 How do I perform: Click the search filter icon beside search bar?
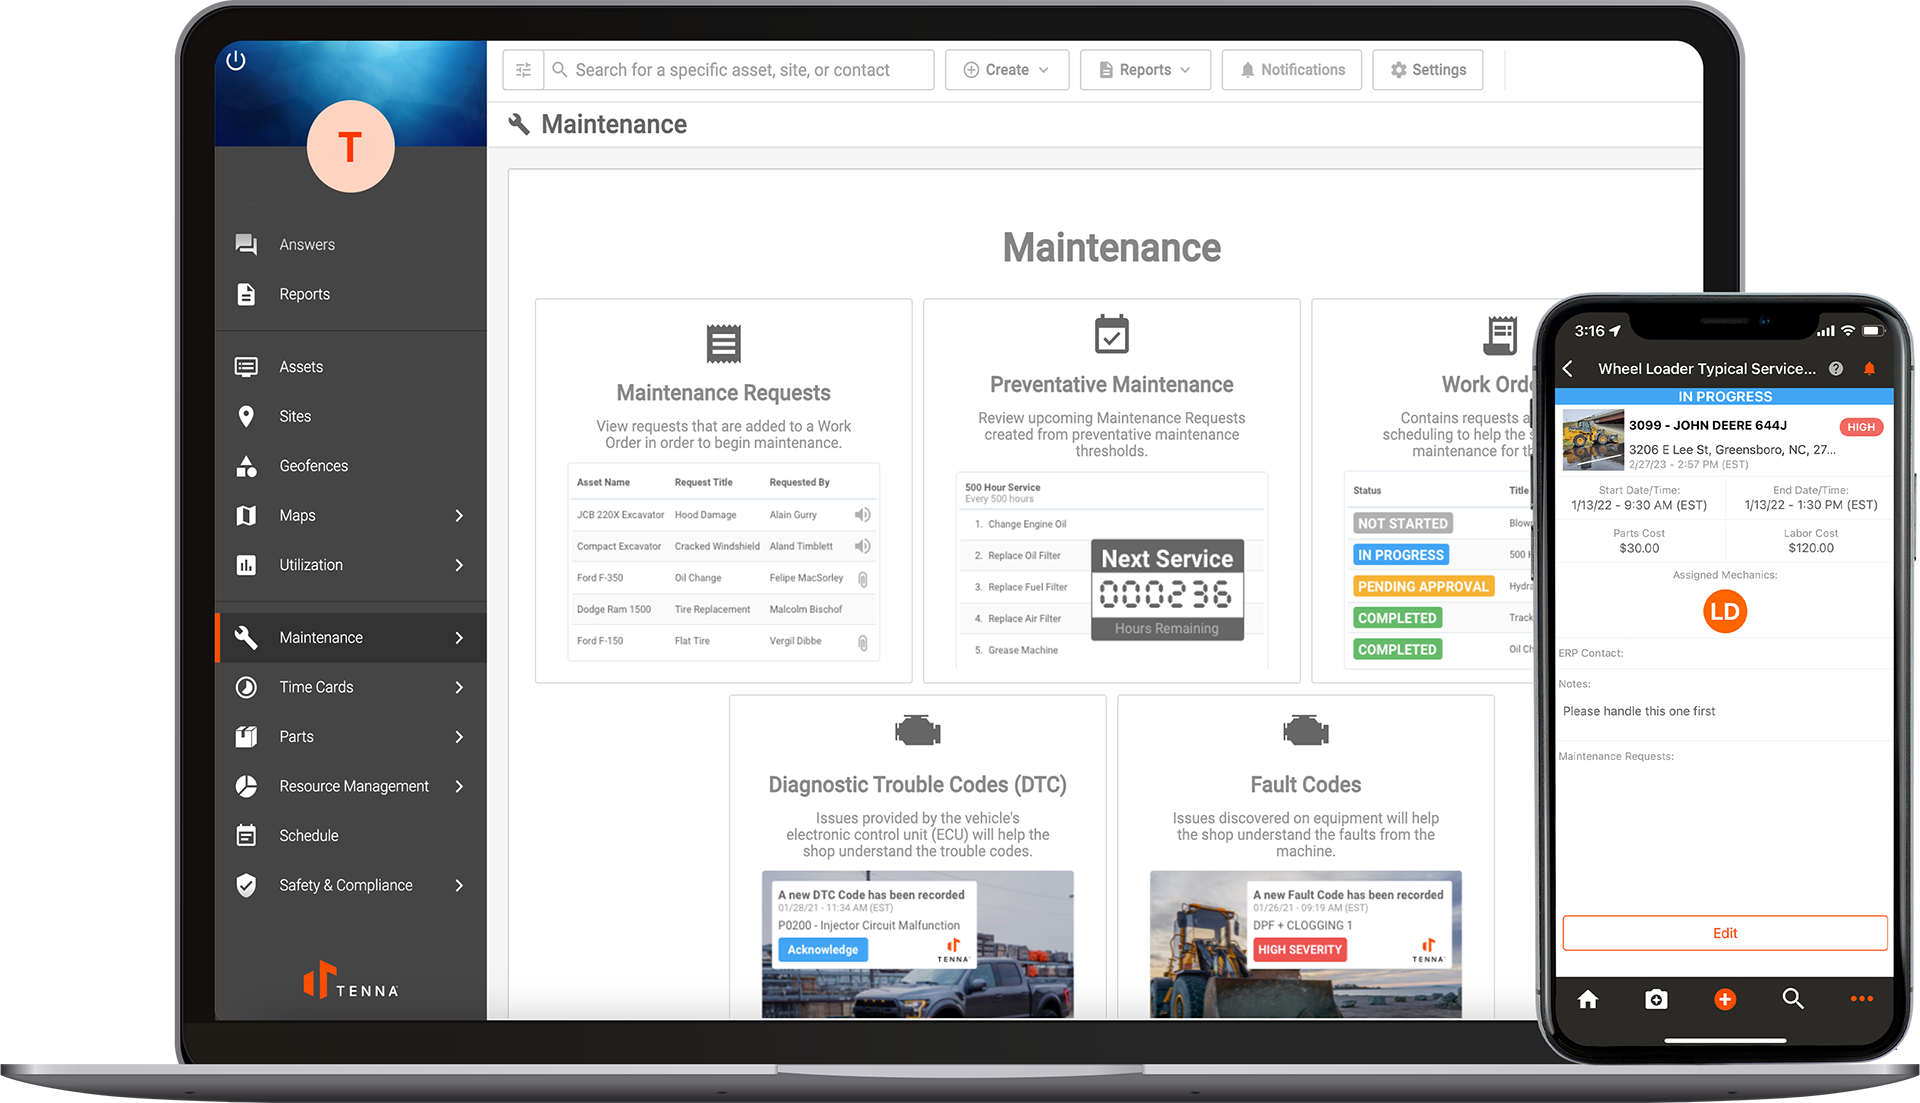[x=522, y=69]
